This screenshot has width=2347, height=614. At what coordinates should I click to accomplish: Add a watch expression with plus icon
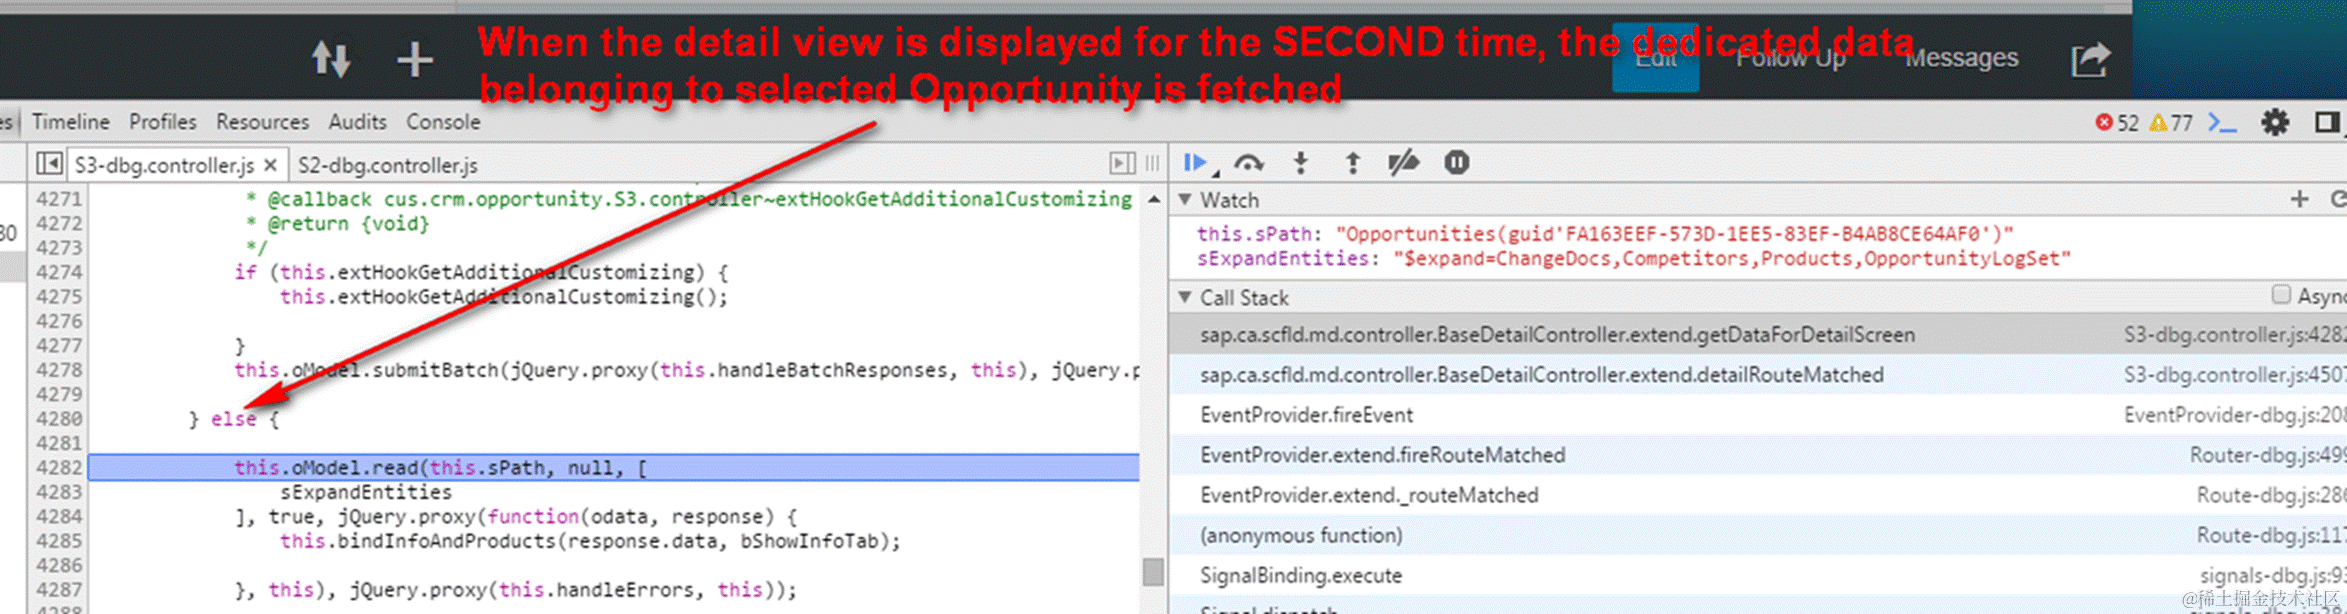2300,200
